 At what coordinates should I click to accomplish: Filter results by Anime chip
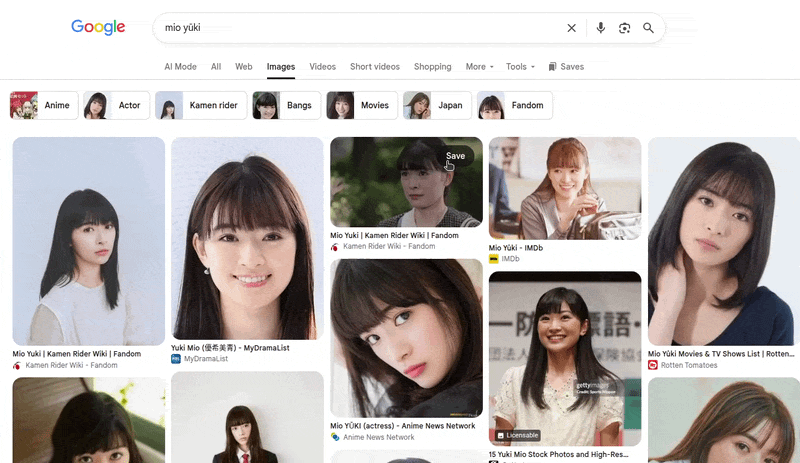click(44, 105)
